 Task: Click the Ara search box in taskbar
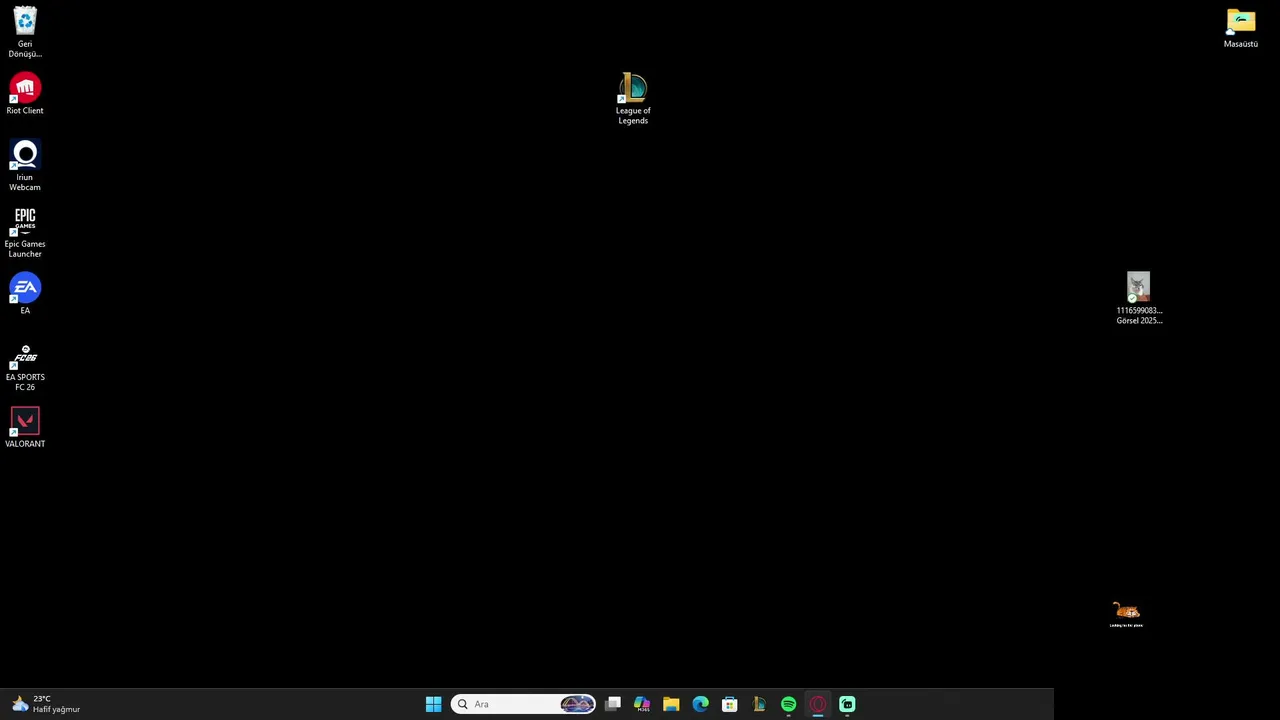[x=523, y=704]
